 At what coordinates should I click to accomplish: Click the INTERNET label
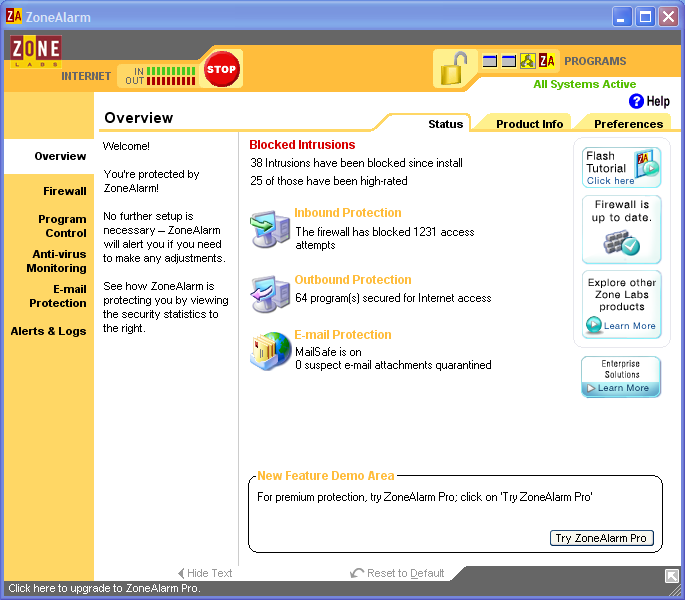(86, 76)
